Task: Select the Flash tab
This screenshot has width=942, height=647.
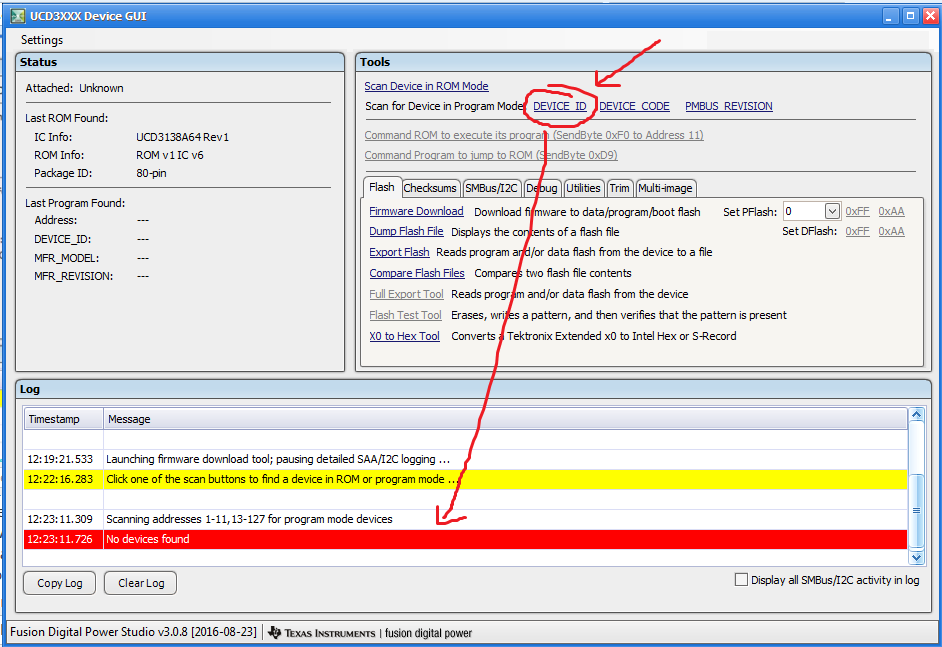Action: coord(381,187)
